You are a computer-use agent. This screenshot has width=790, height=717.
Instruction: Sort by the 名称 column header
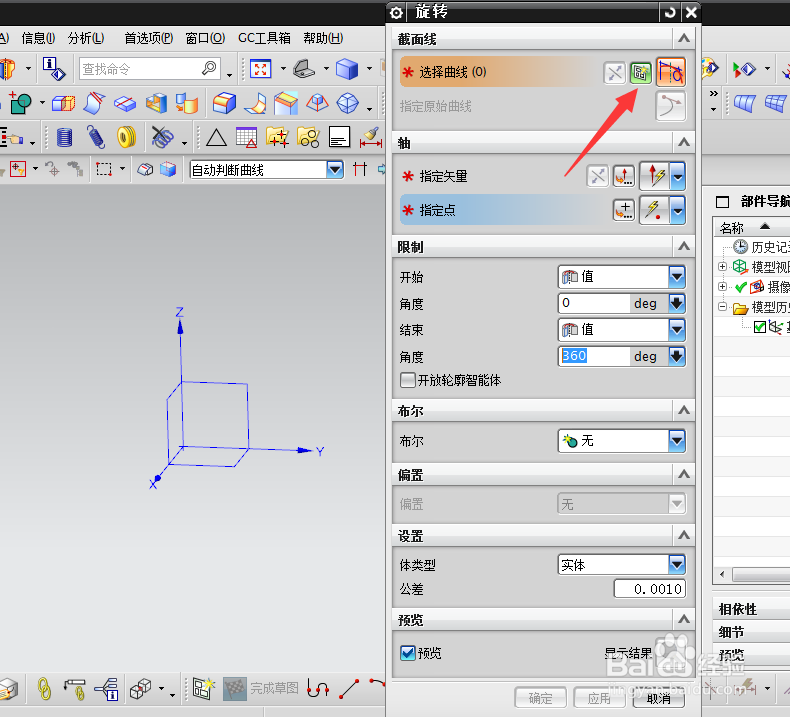[752, 227]
